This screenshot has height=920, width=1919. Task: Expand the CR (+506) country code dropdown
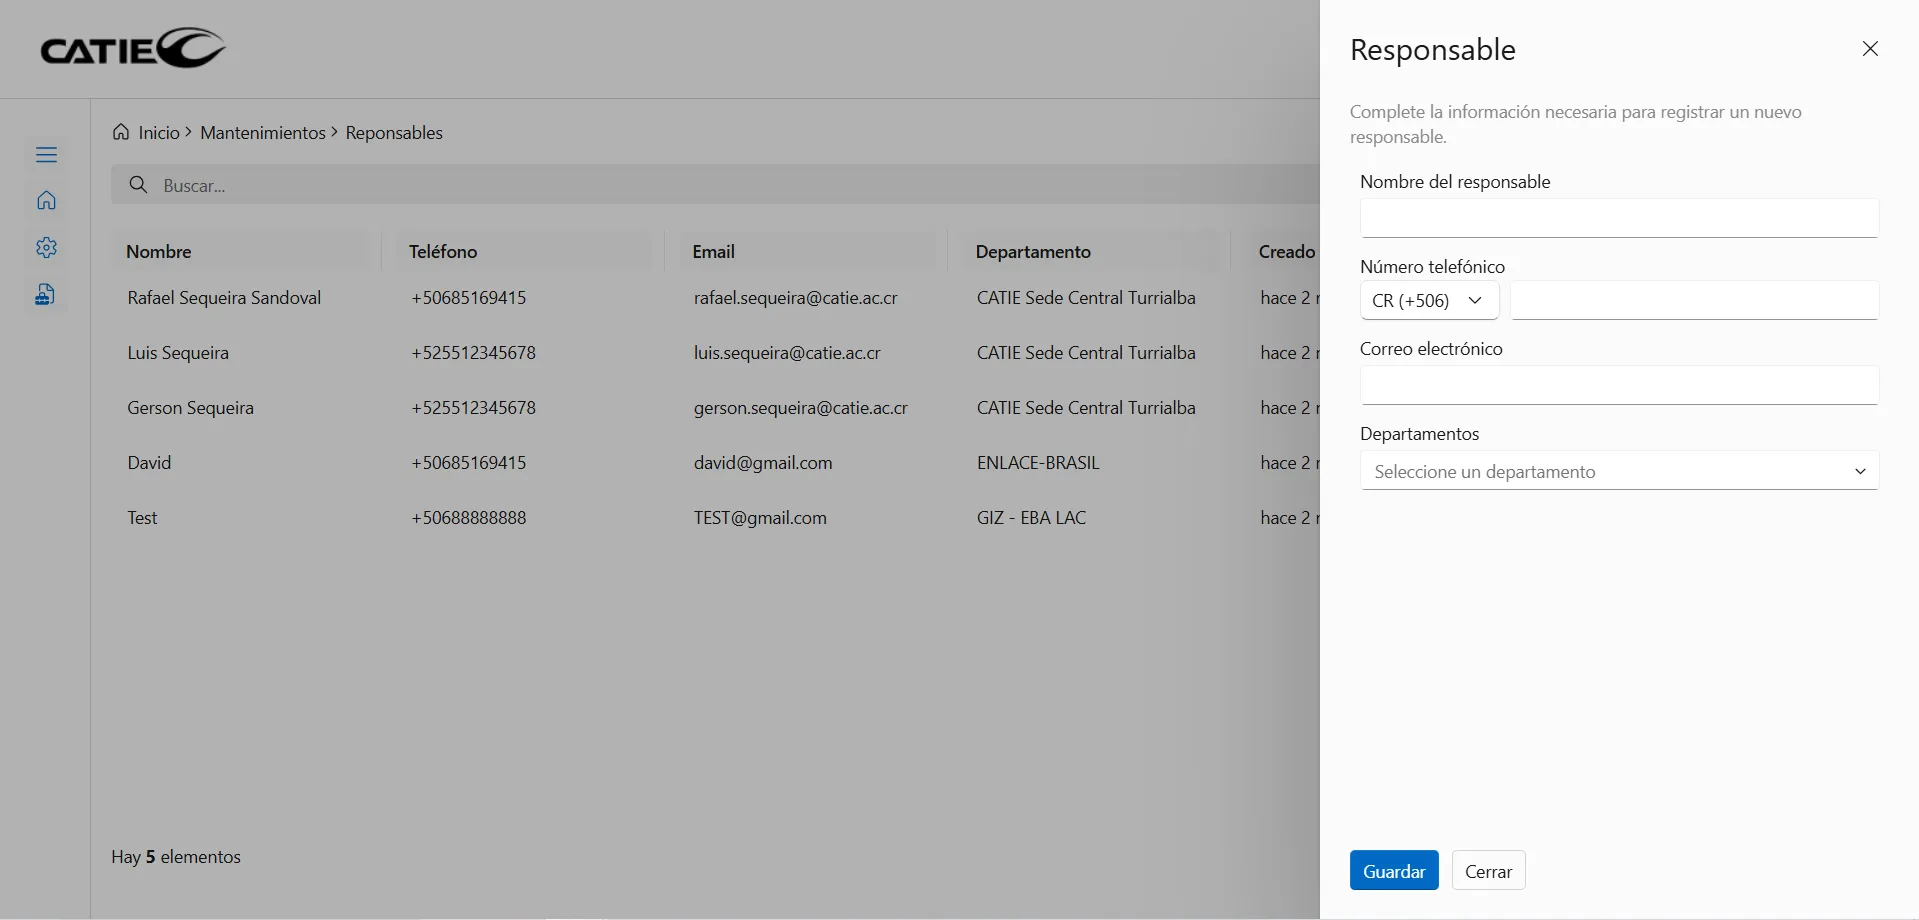point(1428,300)
